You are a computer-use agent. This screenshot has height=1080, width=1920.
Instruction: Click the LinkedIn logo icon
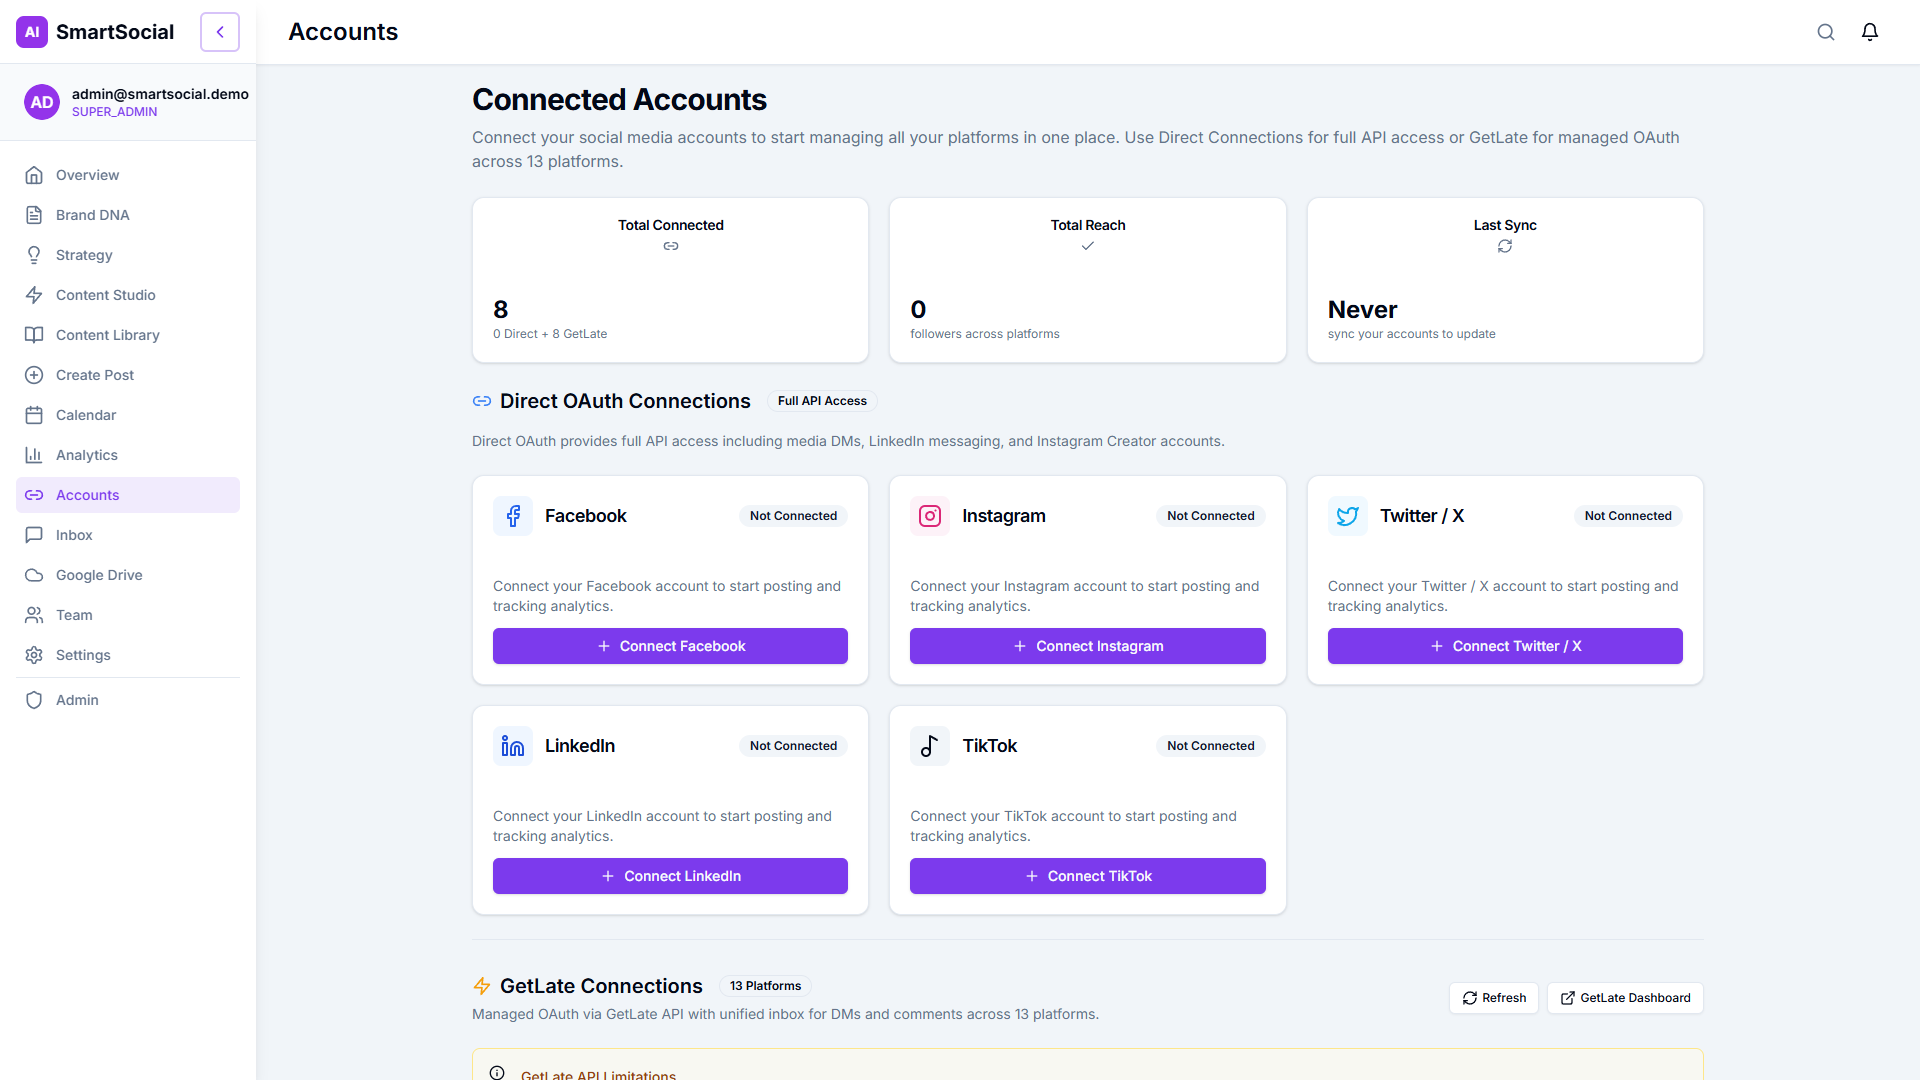pos(513,746)
